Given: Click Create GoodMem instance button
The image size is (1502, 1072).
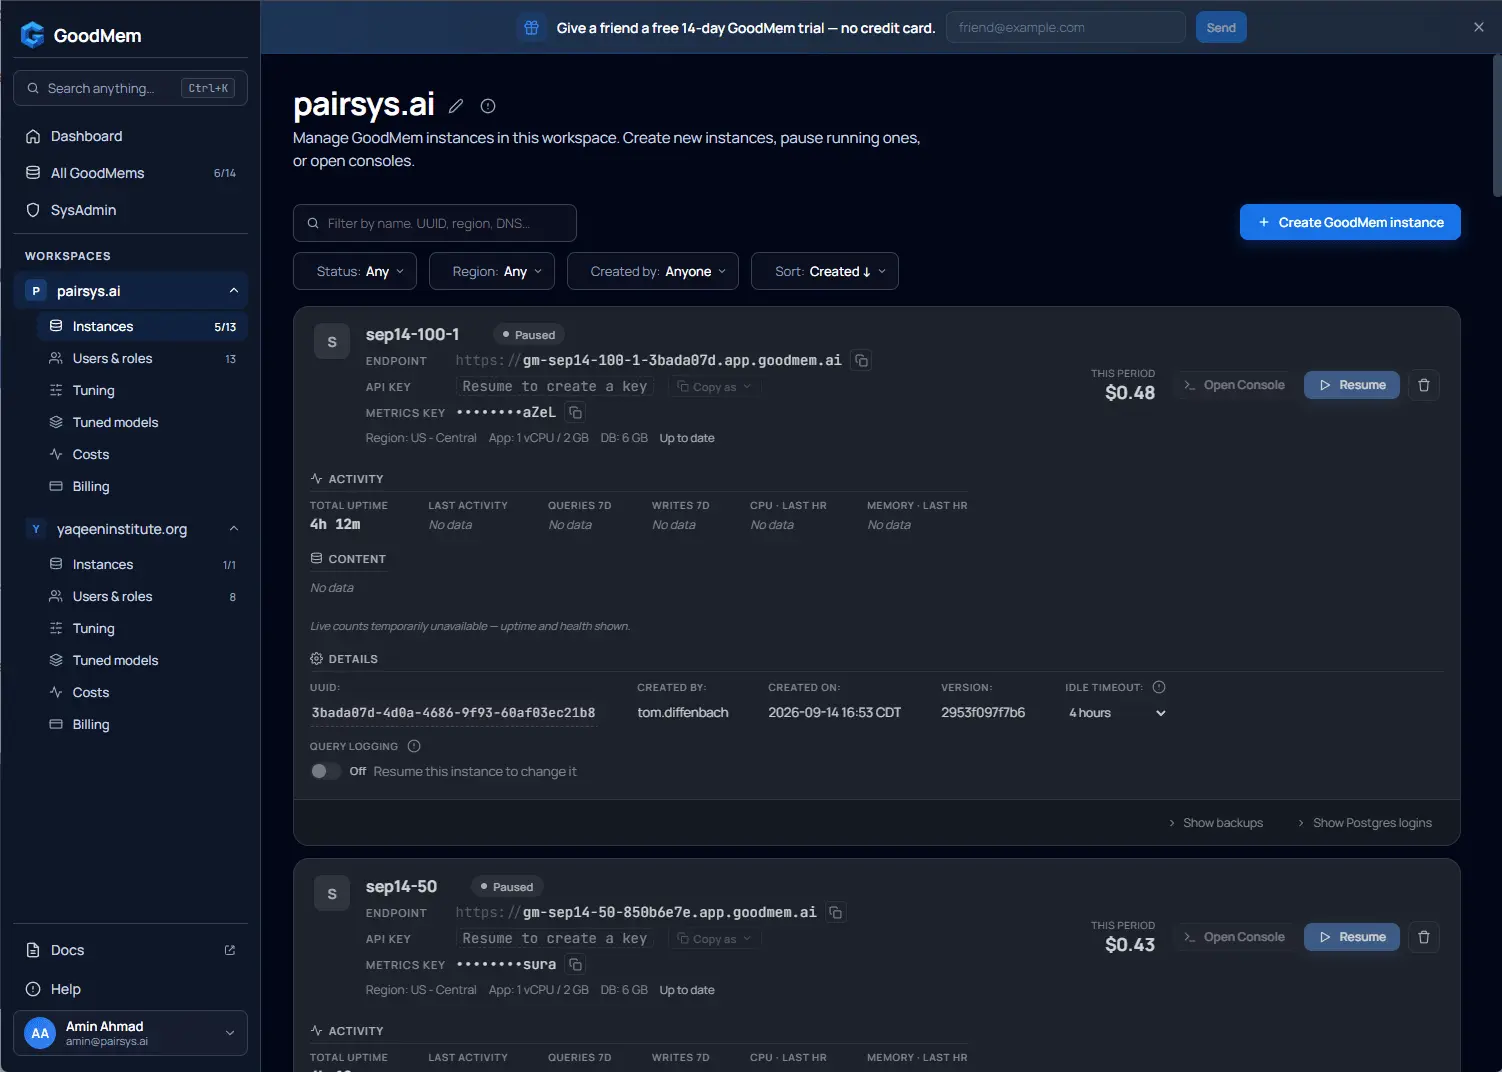Looking at the screenshot, I should point(1350,222).
